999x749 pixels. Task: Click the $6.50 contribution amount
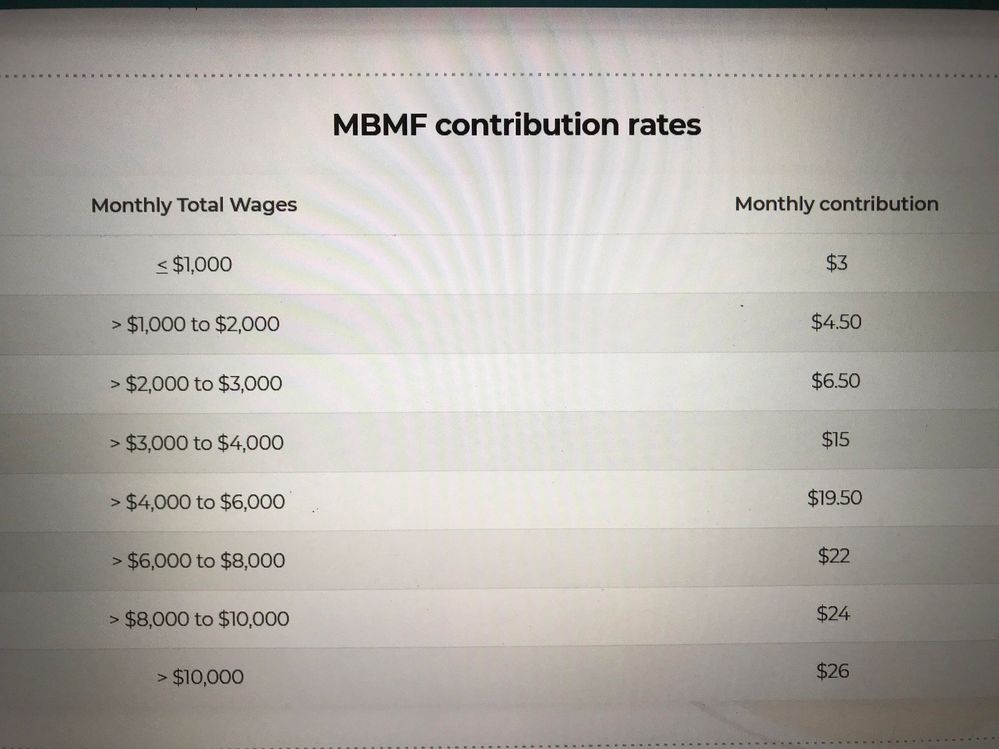[835, 380]
